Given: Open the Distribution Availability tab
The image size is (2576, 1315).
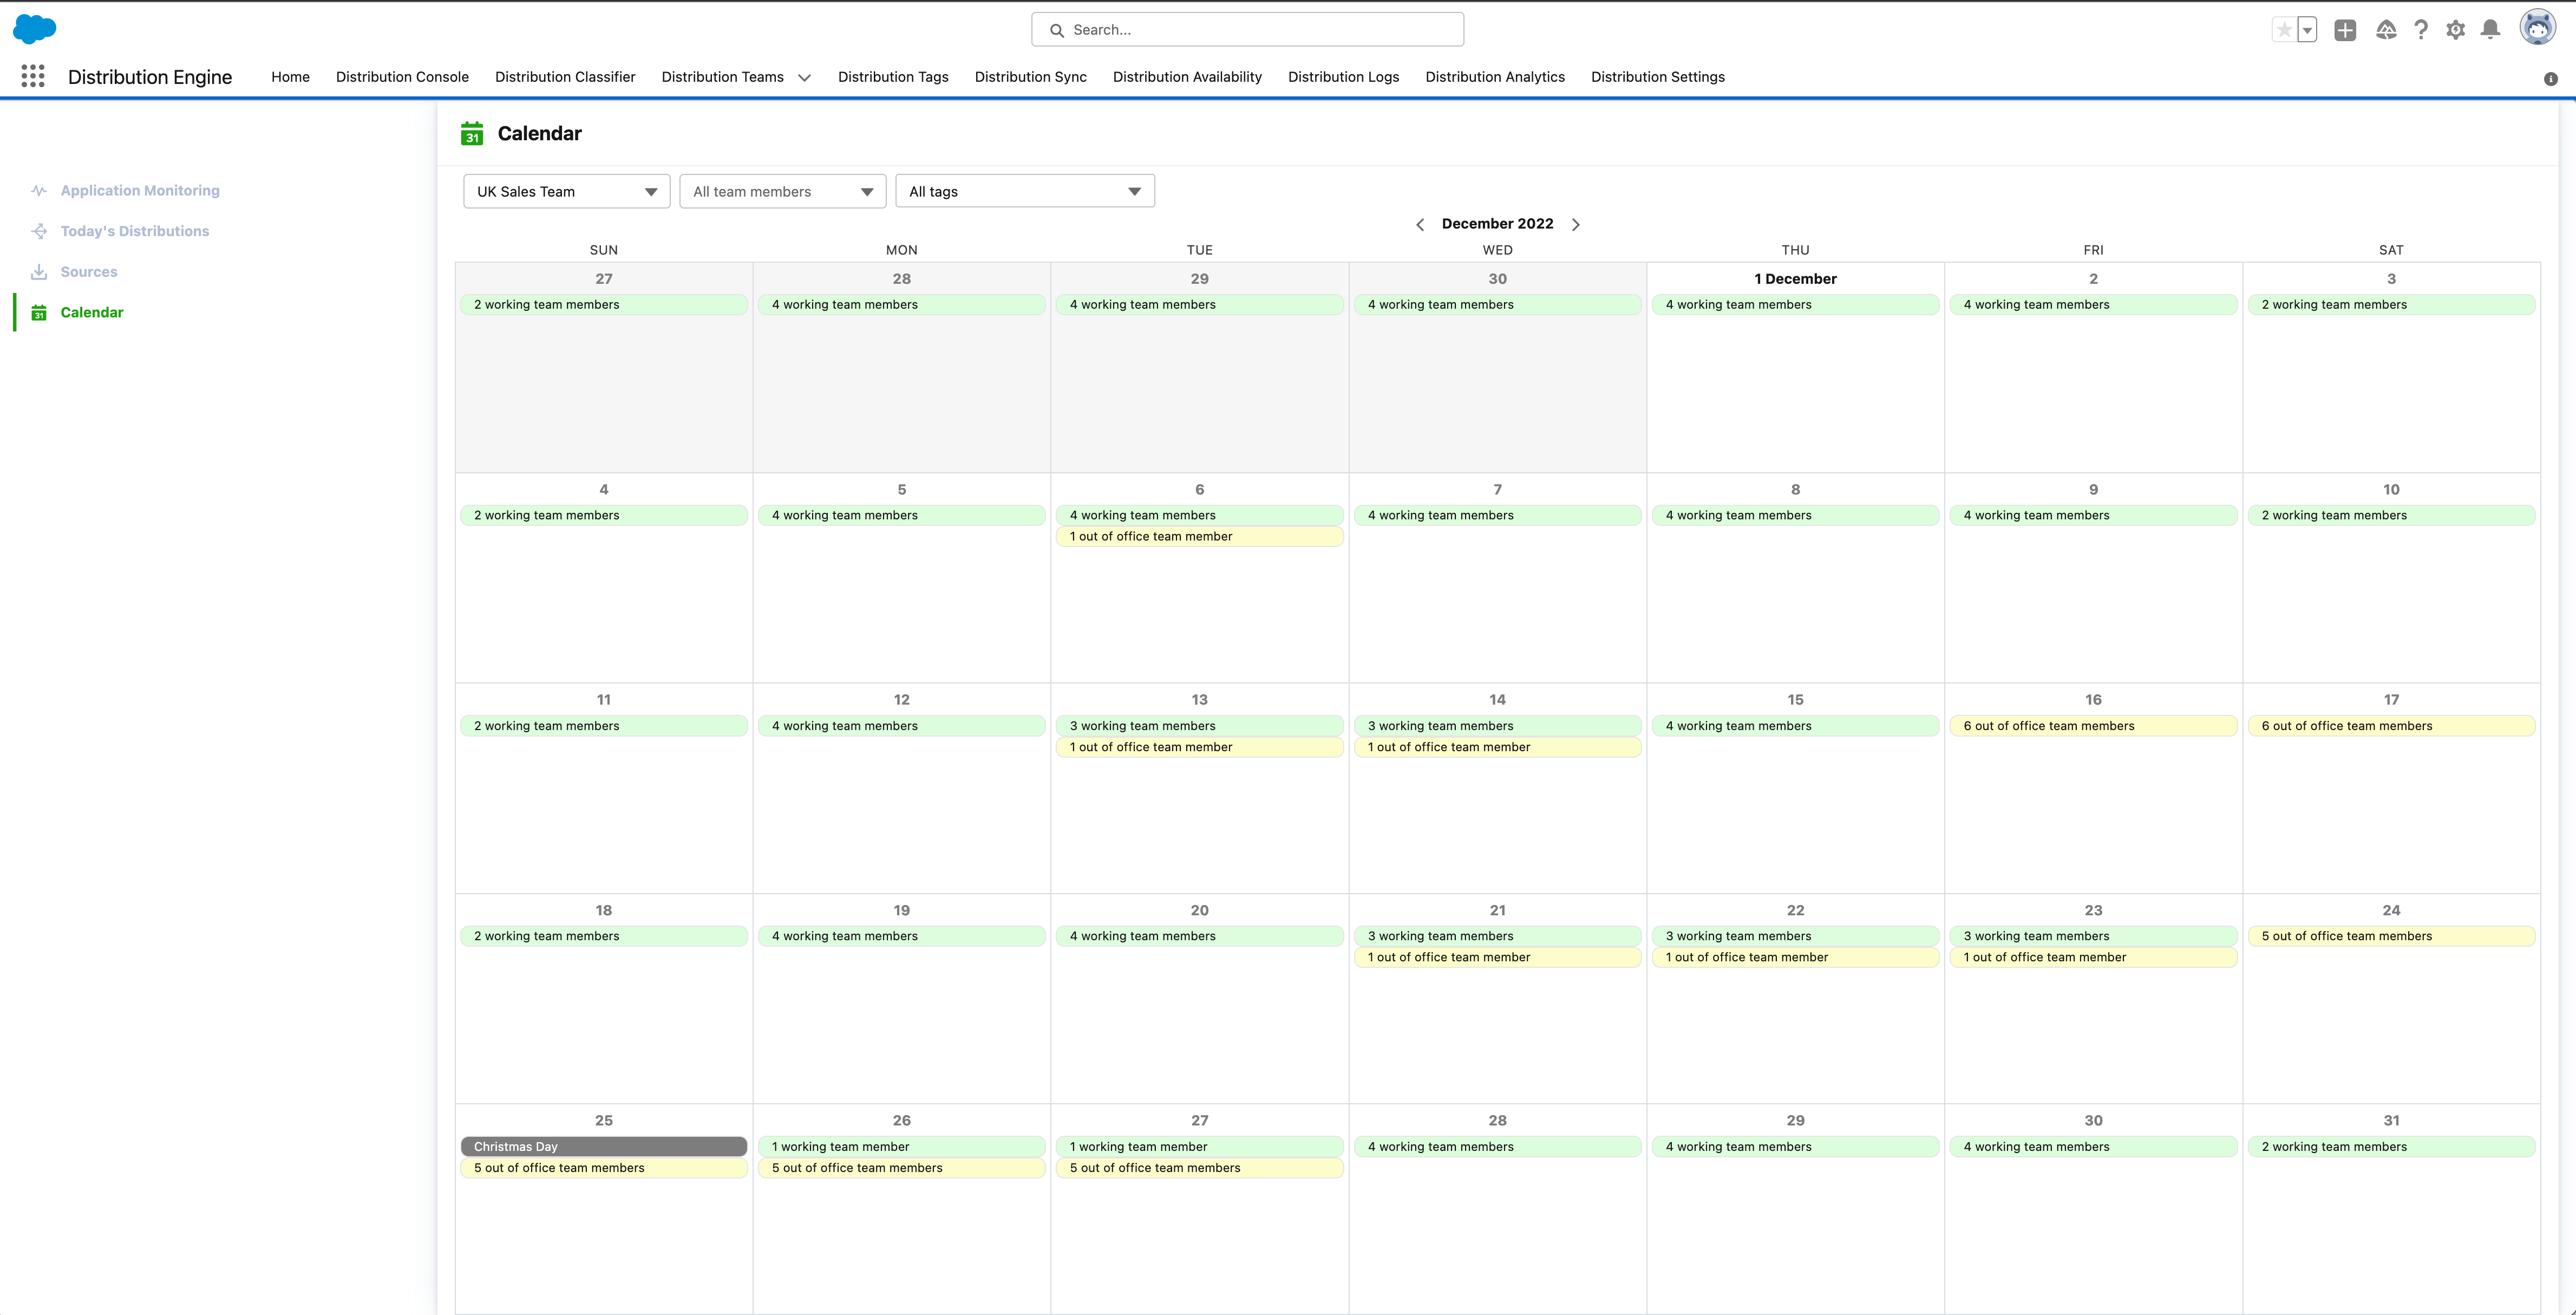Looking at the screenshot, I should click(1187, 77).
